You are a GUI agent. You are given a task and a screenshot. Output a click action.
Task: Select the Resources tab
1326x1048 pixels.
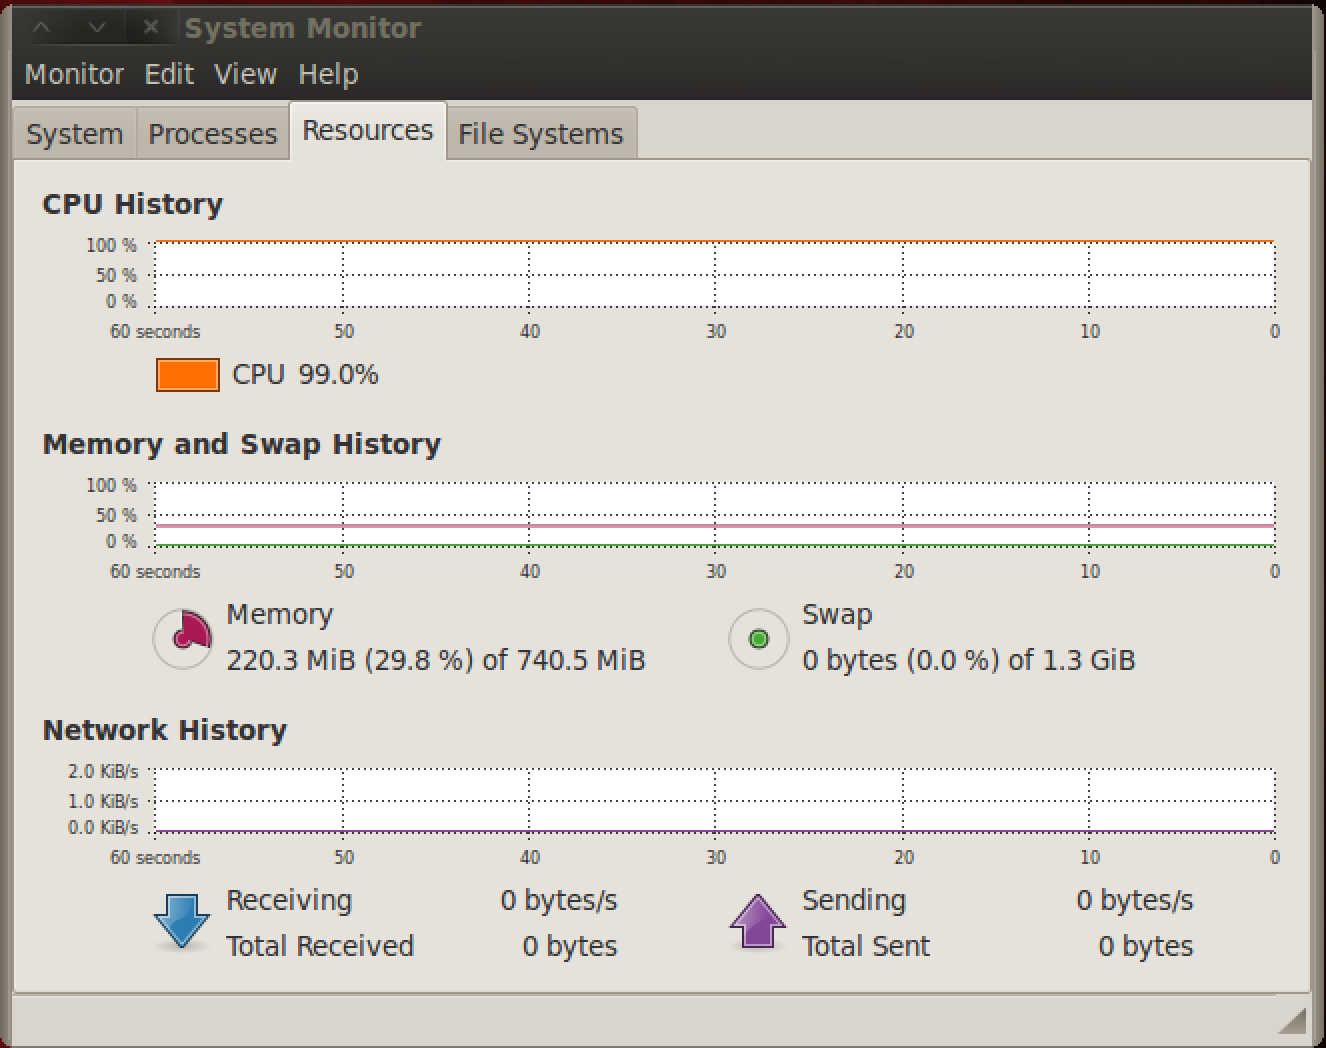(x=368, y=131)
